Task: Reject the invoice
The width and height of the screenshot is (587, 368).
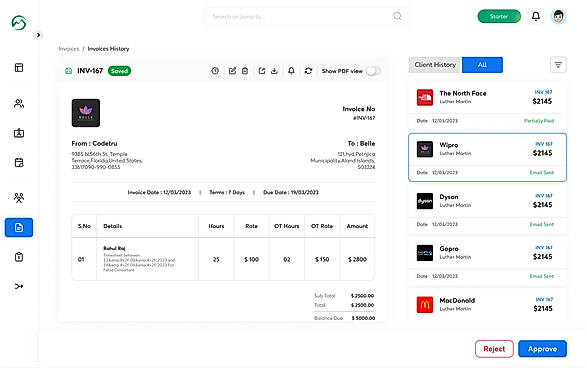Action: (x=494, y=349)
